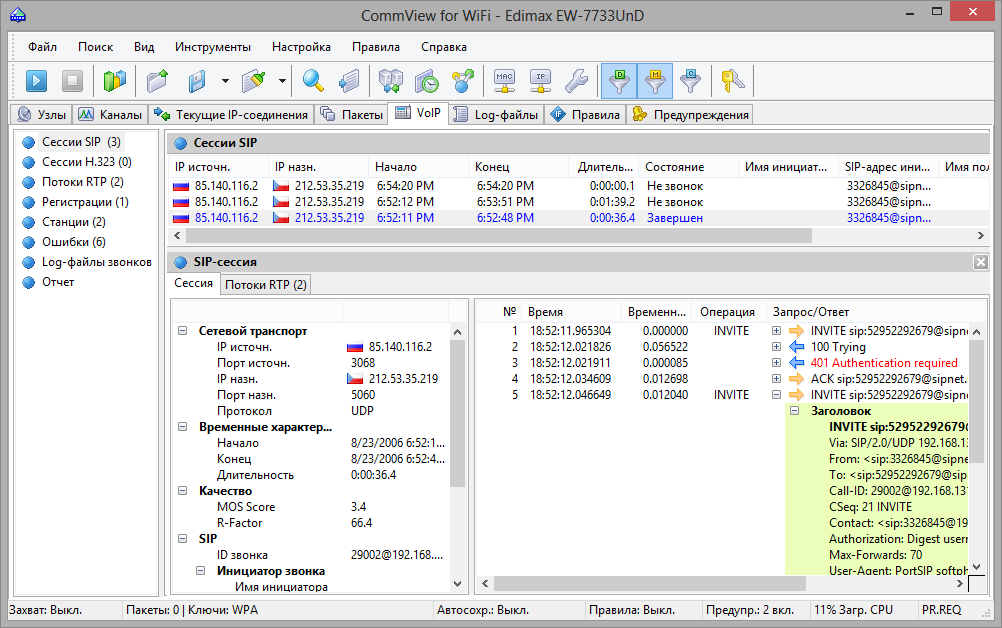Expand the 401 Authentication required row
1002x628 pixels.
pyautogui.click(x=776, y=363)
